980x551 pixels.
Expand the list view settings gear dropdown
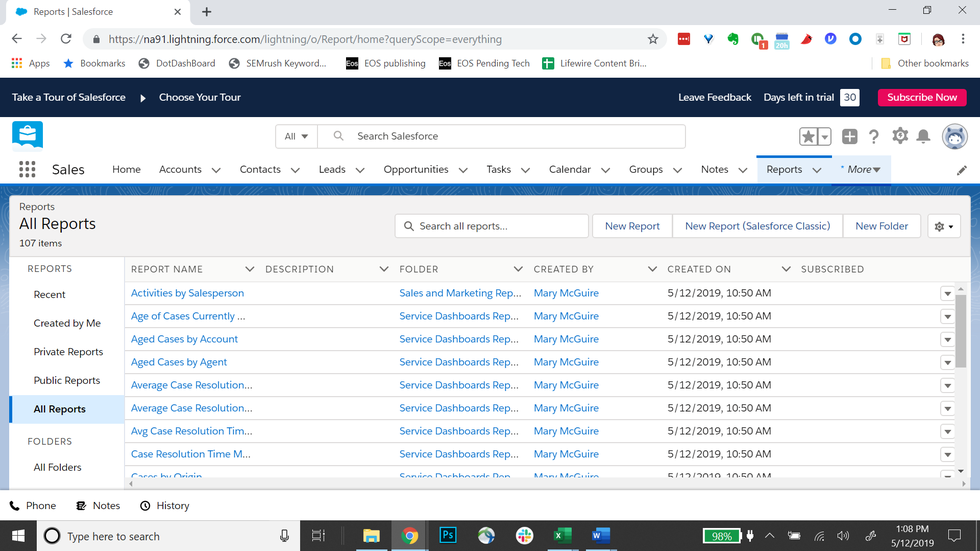[x=944, y=227]
